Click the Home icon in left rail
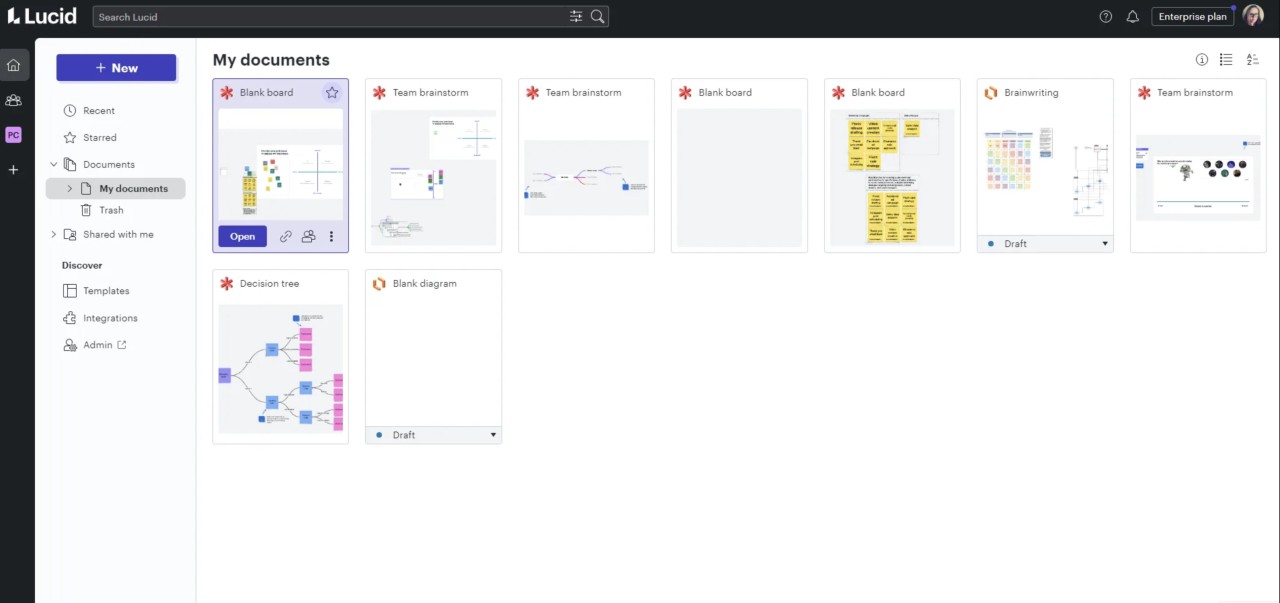Screen dimensions: 1280x603 (x=13, y=66)
